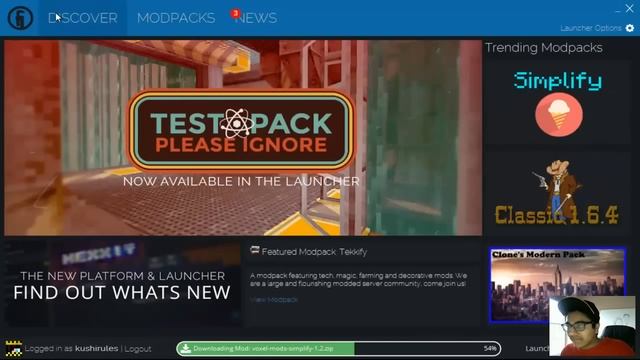The height and width of the screenshot is (360, 640).
Task: Open the Find Out Whats New banner
Action: click(x=122, y=283)
